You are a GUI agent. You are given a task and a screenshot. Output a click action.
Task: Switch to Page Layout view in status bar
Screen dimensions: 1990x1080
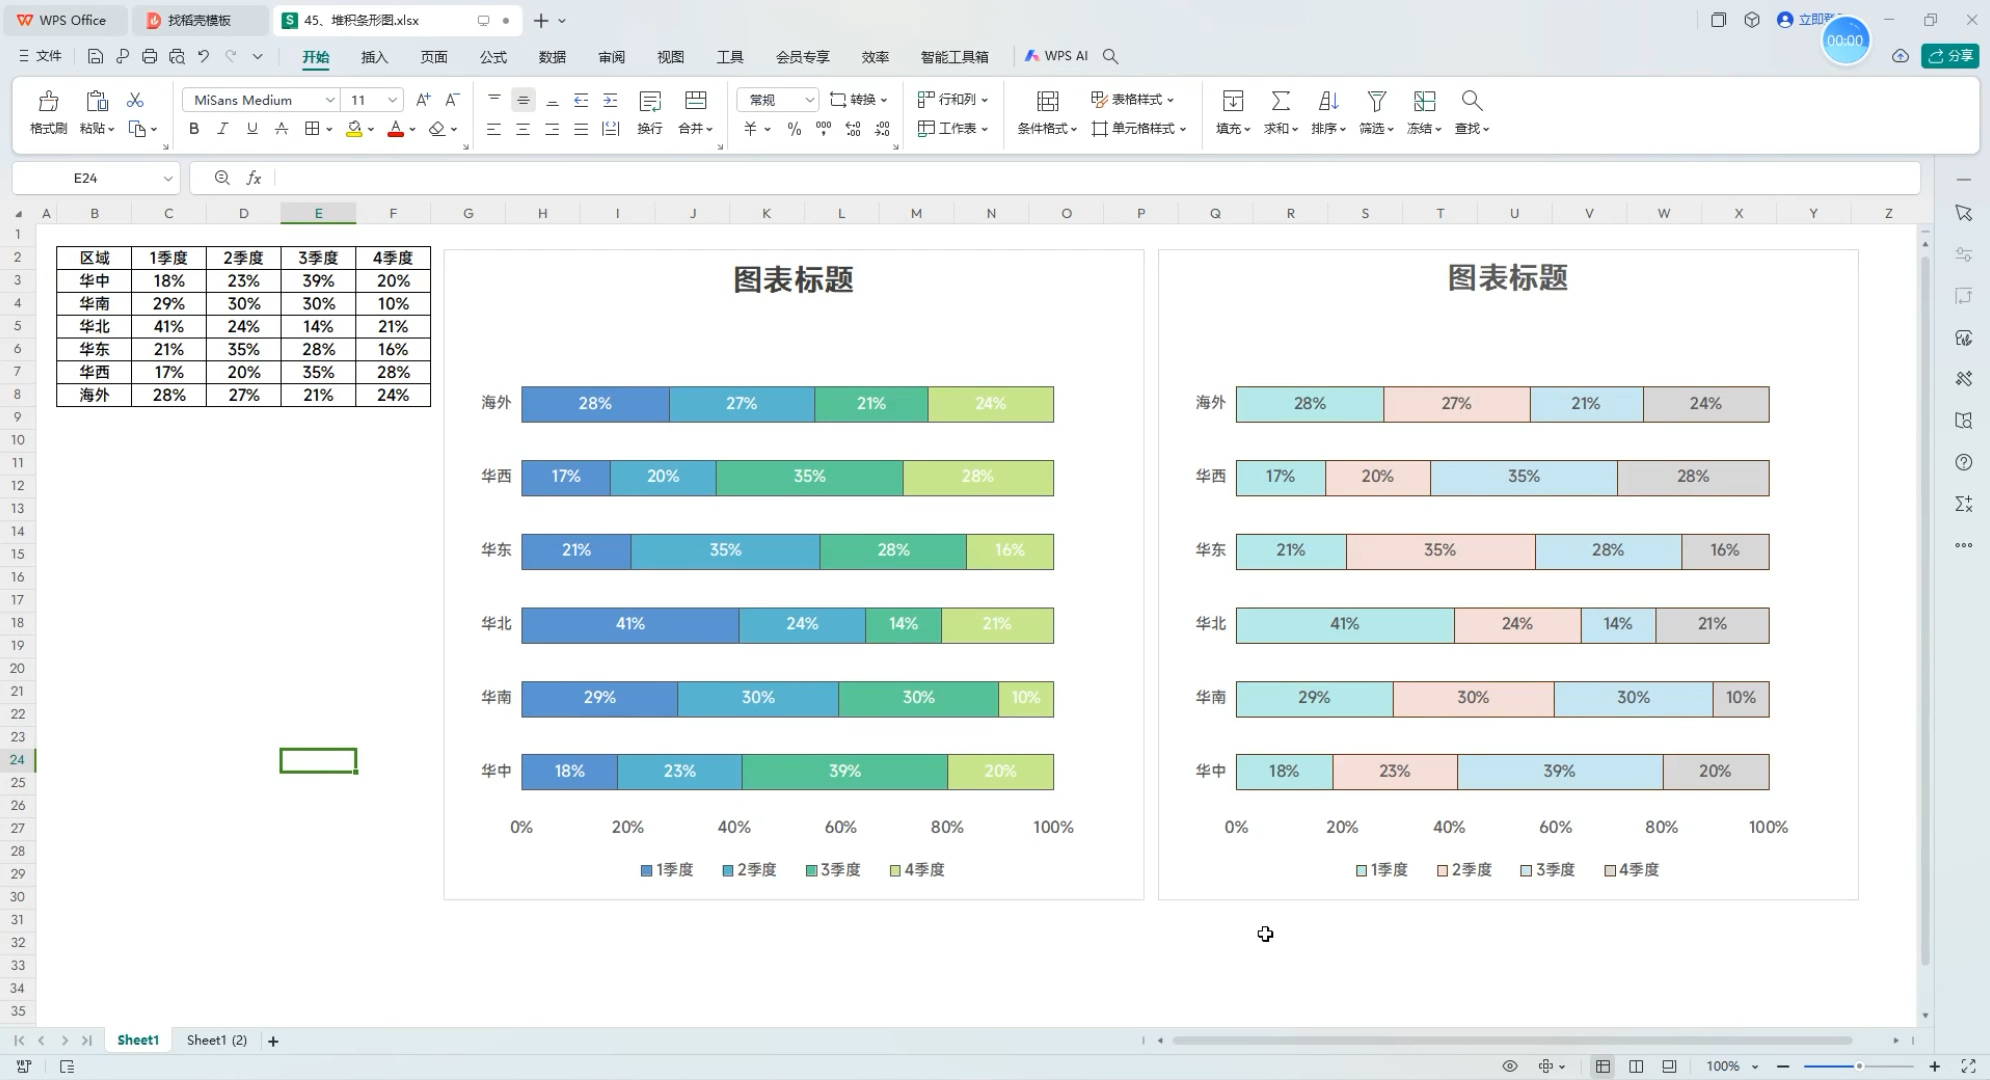click(x=1636, y=1066)
